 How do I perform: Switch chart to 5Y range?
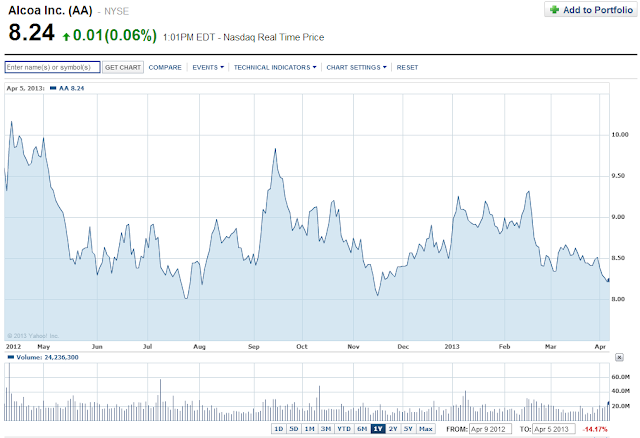click(409, 429)
